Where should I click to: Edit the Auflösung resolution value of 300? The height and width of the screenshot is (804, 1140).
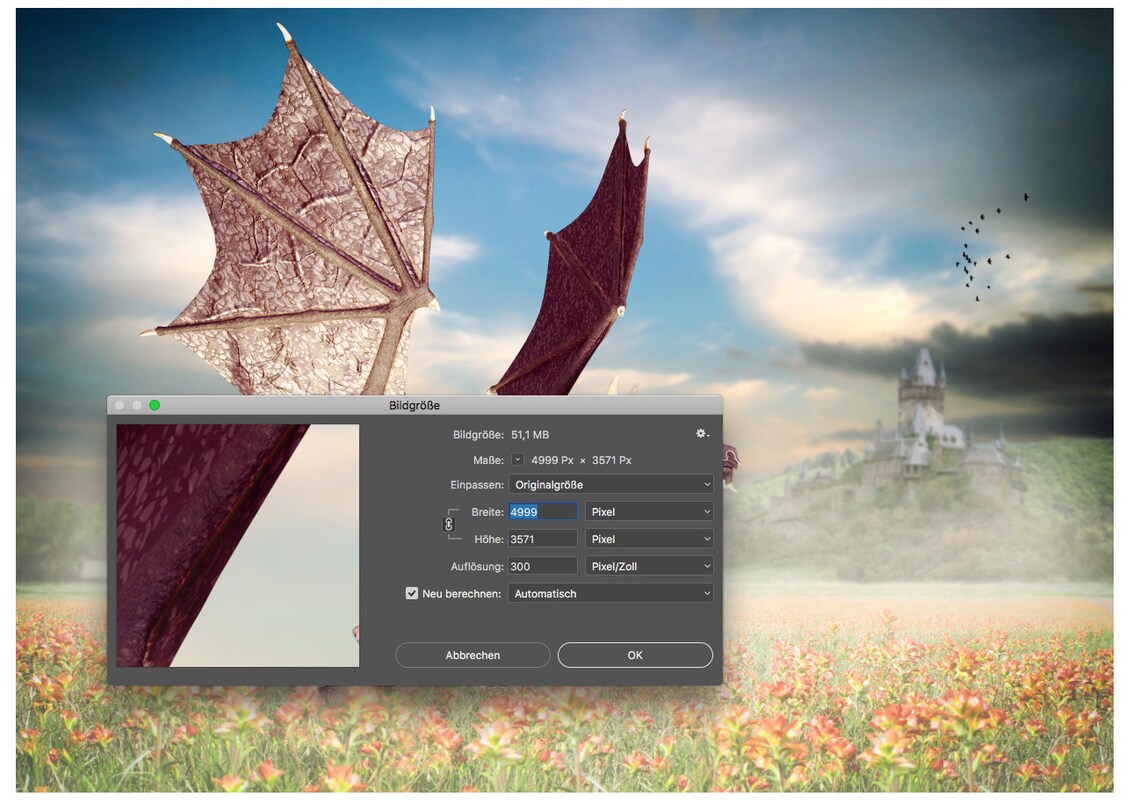541,565
